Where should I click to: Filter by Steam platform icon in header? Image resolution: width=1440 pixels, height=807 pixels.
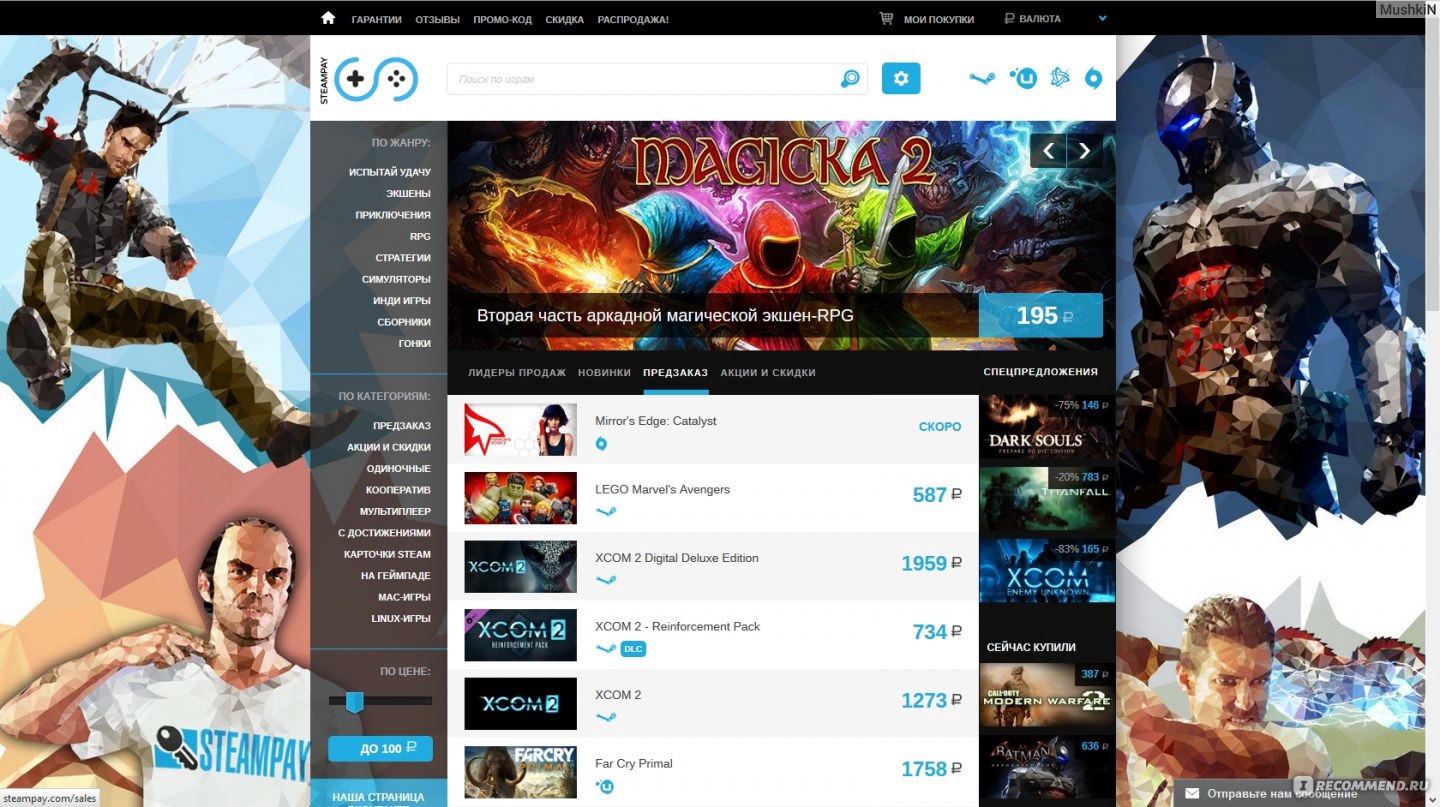(982, 79)
